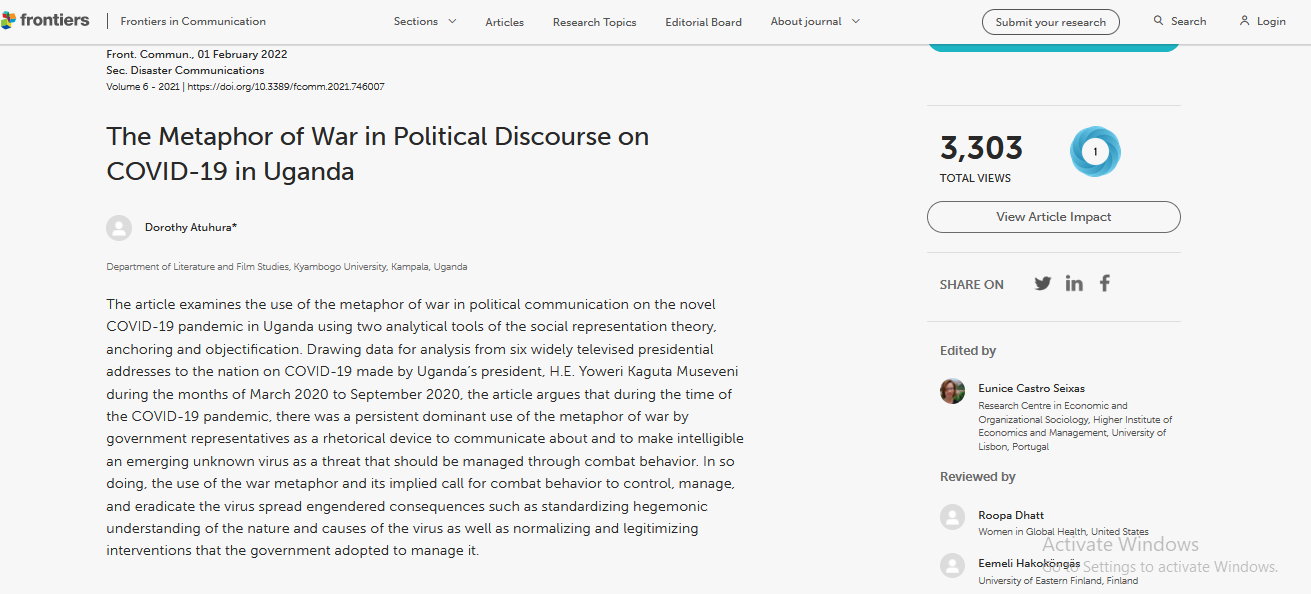Click the Altmetric score badge
The width and height of the screenshot is (1311, 594).
(x=1095, y=152)
